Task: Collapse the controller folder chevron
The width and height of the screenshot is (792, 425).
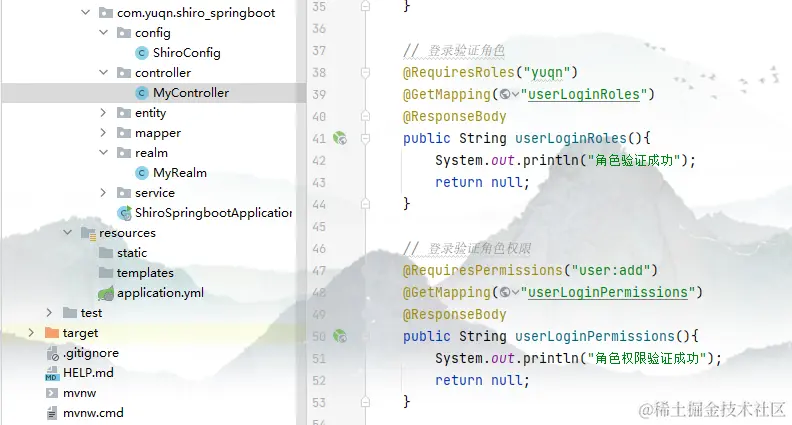Action: click(x=104, y=72)
